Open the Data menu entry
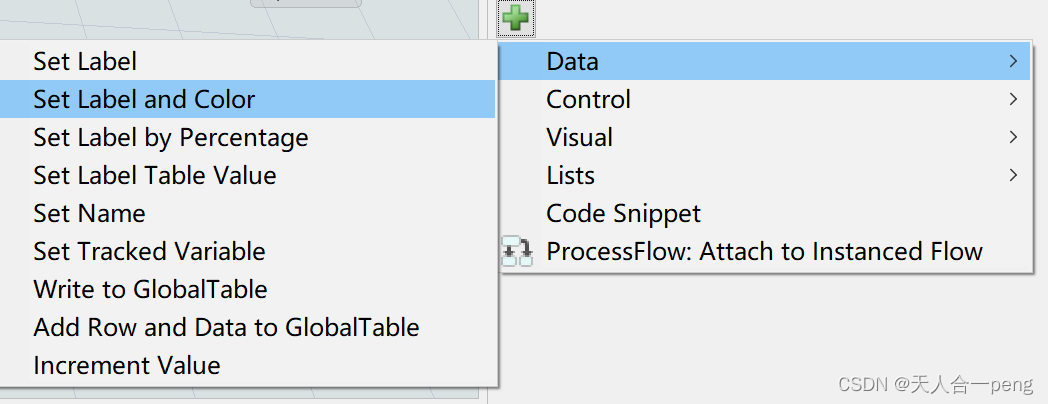The image size is (1048, 404). point(572,62)
